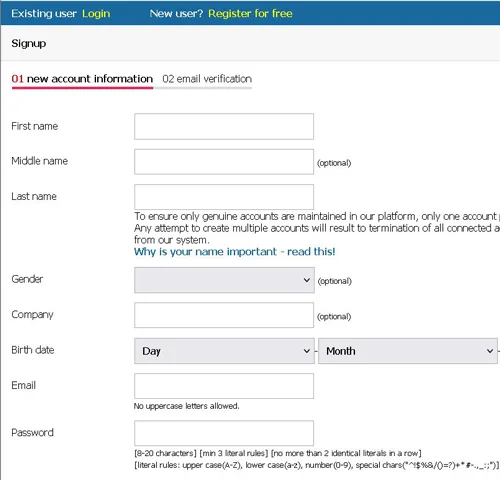Open the Login link
Image resolution: width=500 pixels, height=480 pixels.
(96, 14)
